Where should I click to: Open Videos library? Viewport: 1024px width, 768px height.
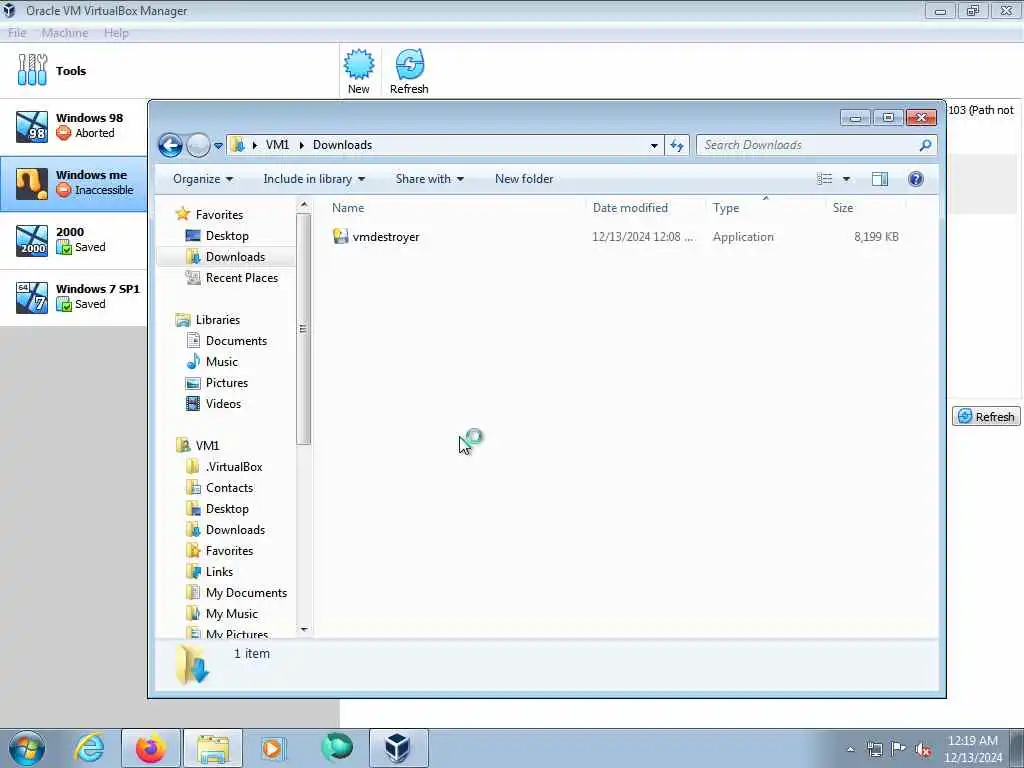click(x=223, y=404)
